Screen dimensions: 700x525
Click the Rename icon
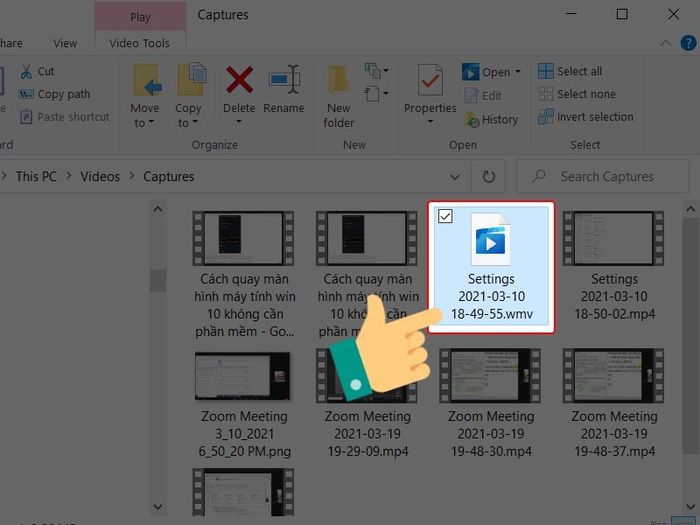point(284,79)
